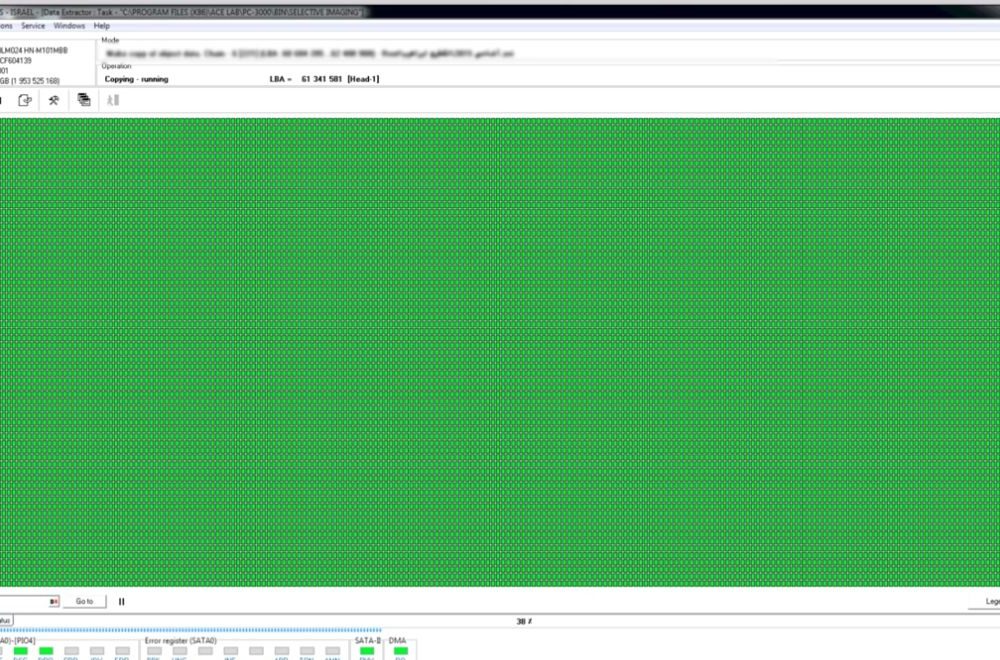
Task: Click the pause copying icon near the Go to button
Action: [121, 601]
